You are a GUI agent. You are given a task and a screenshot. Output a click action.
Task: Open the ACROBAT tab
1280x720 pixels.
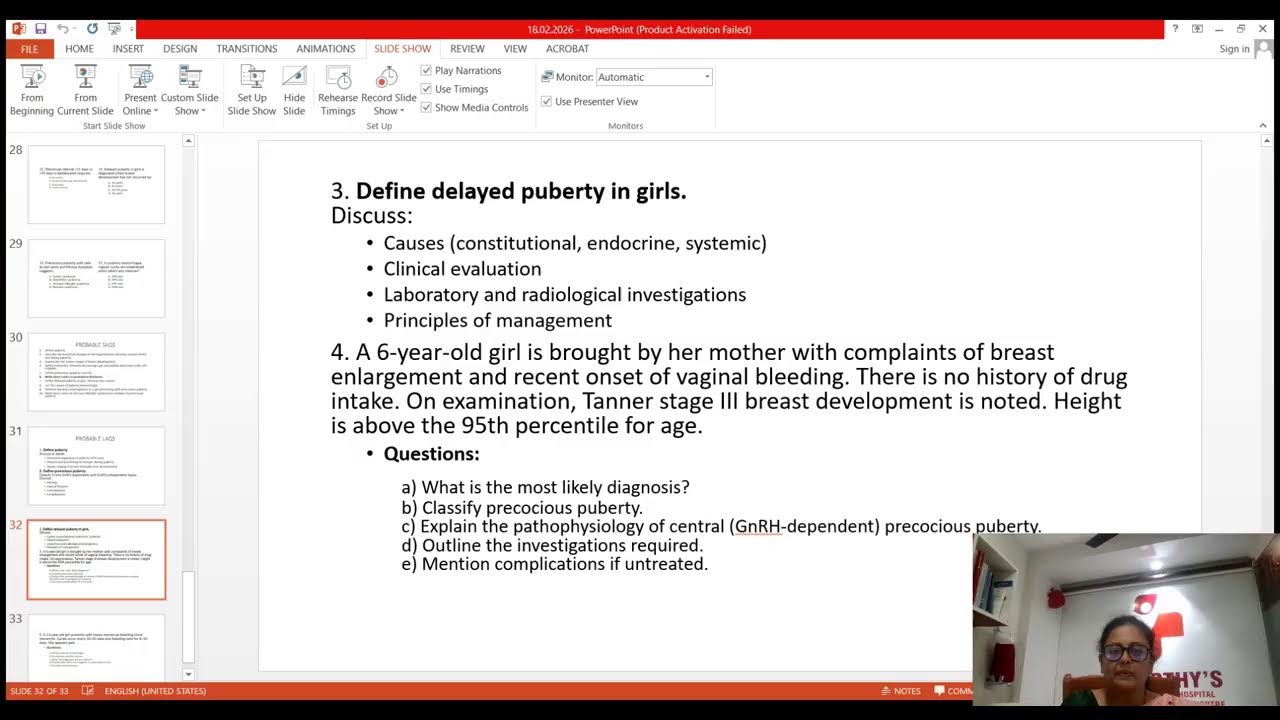[x=567, y=49]
